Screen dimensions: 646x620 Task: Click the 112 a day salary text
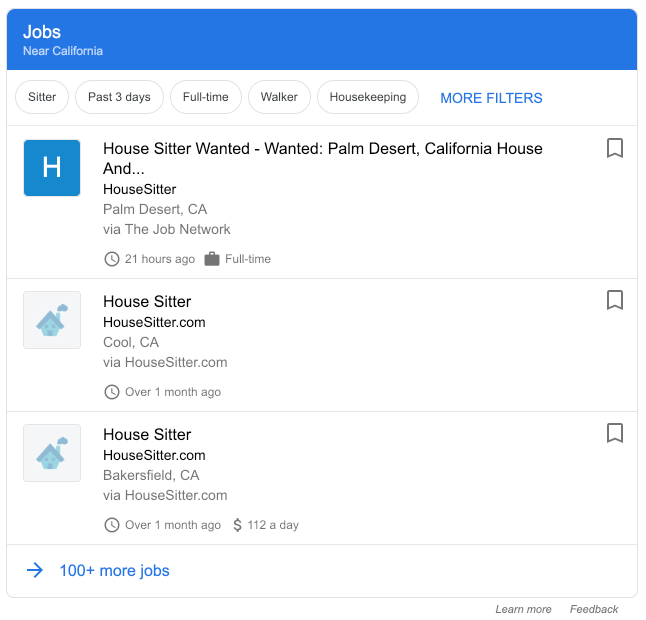(273, 525)
